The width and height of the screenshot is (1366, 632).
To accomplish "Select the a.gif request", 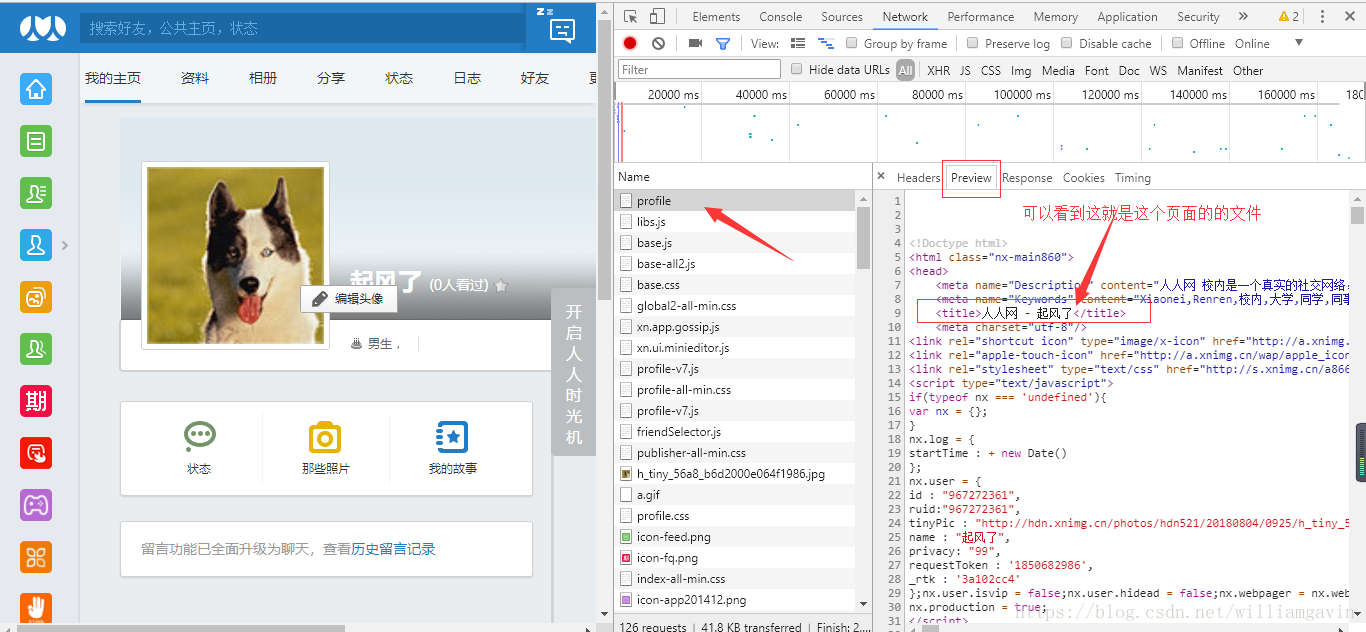I will pyautogui.click(x=735, y=494).
